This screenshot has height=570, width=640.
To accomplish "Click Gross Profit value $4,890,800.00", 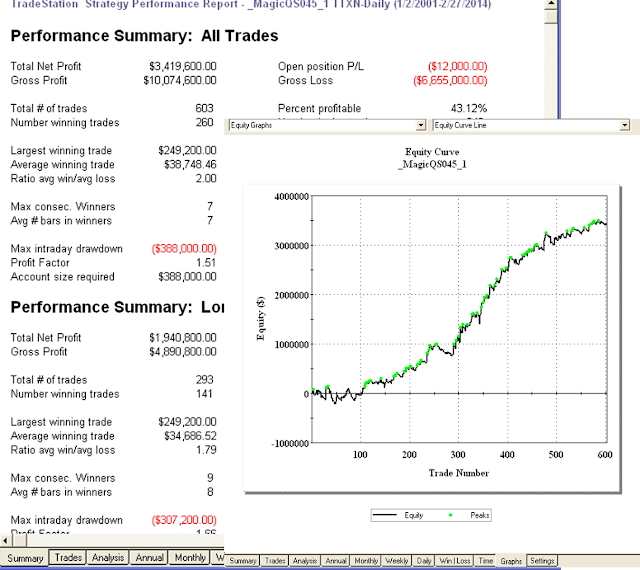I will [x=182, y=352].
